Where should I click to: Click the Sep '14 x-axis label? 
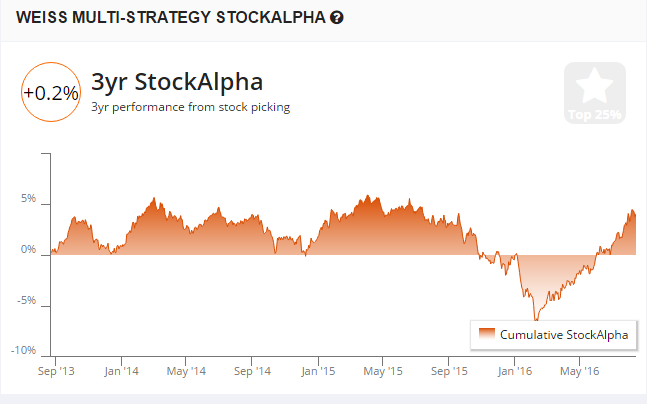253,371
